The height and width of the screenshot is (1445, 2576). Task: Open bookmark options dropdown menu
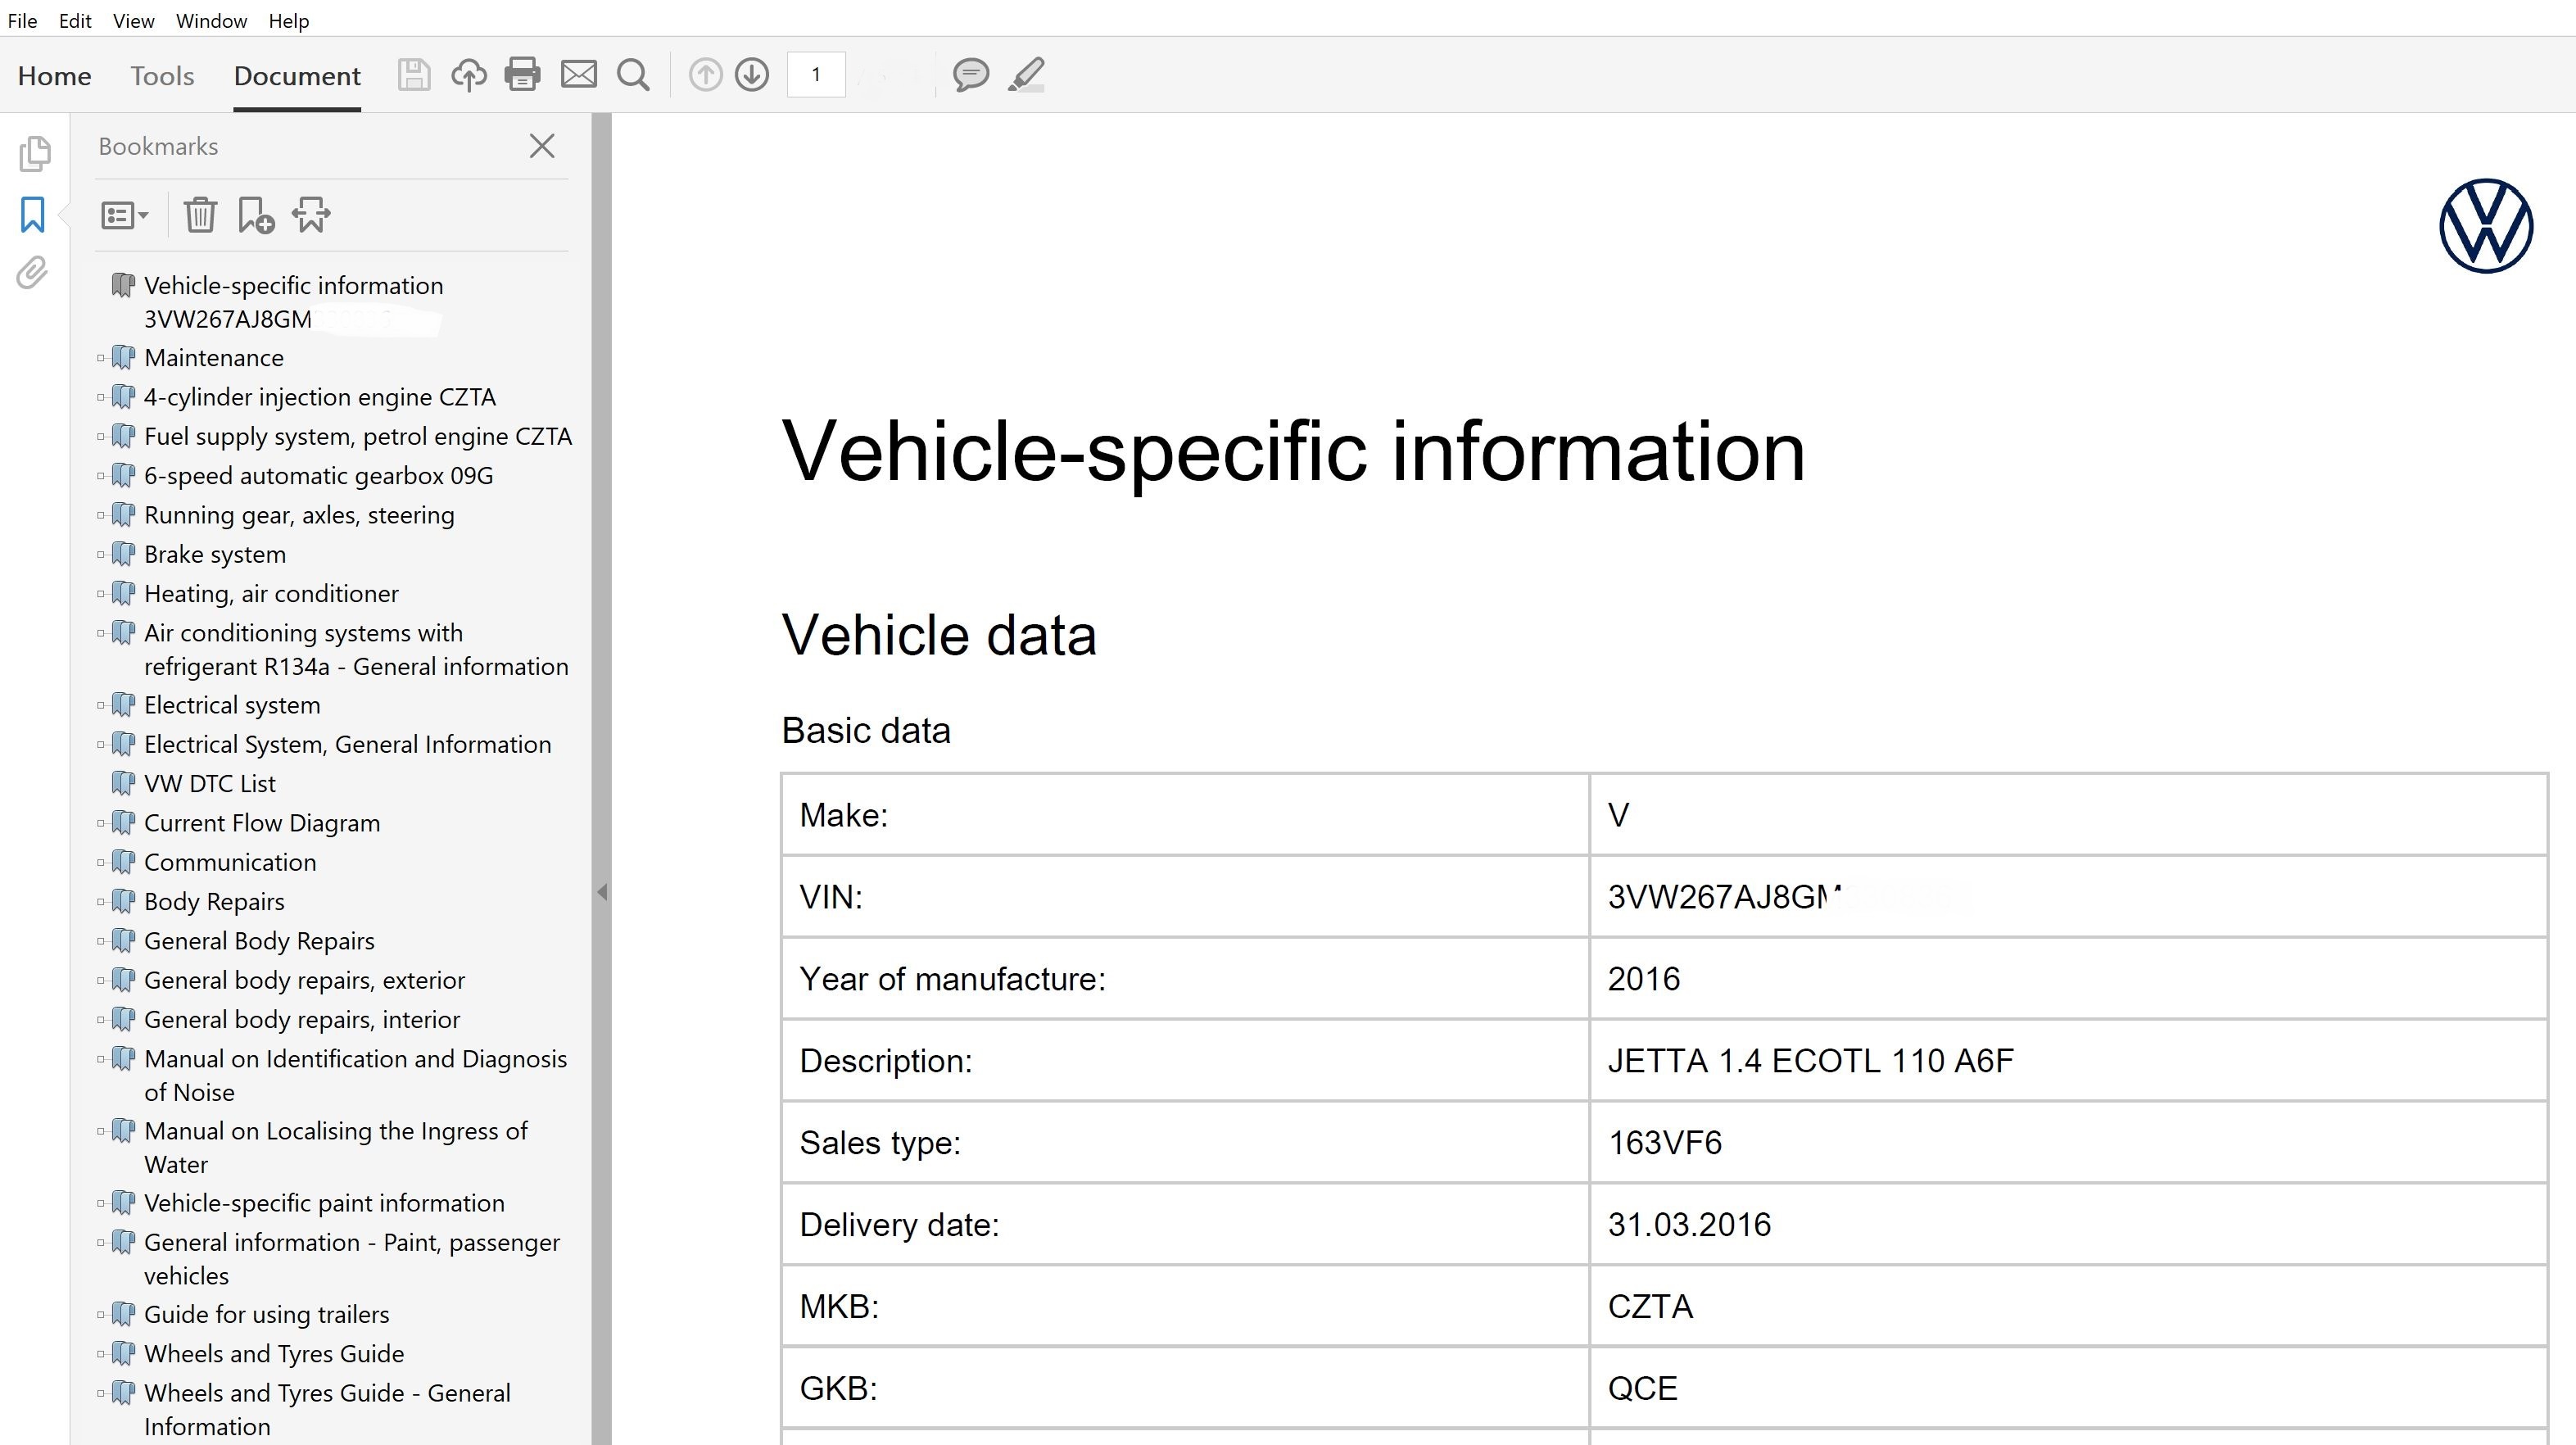[x=125, y=215]
